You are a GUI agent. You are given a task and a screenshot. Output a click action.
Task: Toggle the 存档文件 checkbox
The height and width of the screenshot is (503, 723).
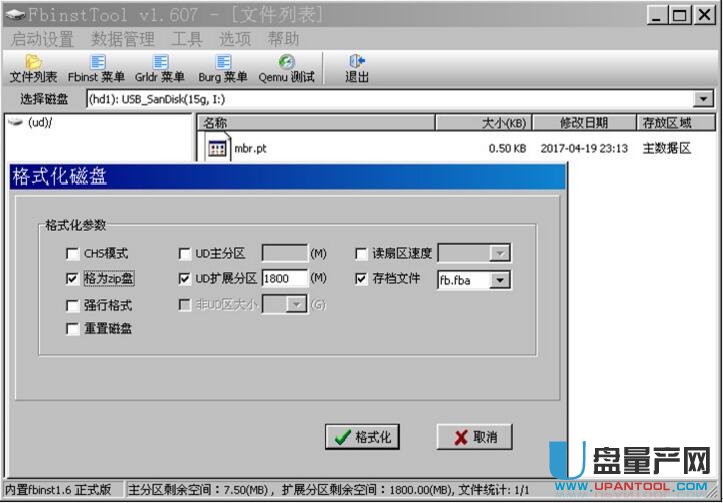pos(362,280)
